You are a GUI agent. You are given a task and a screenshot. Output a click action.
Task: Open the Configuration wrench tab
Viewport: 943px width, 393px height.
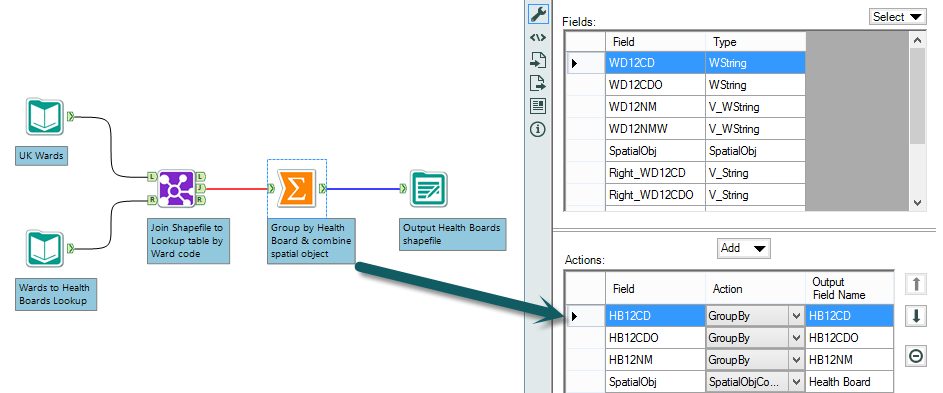(x=538, y=14)
